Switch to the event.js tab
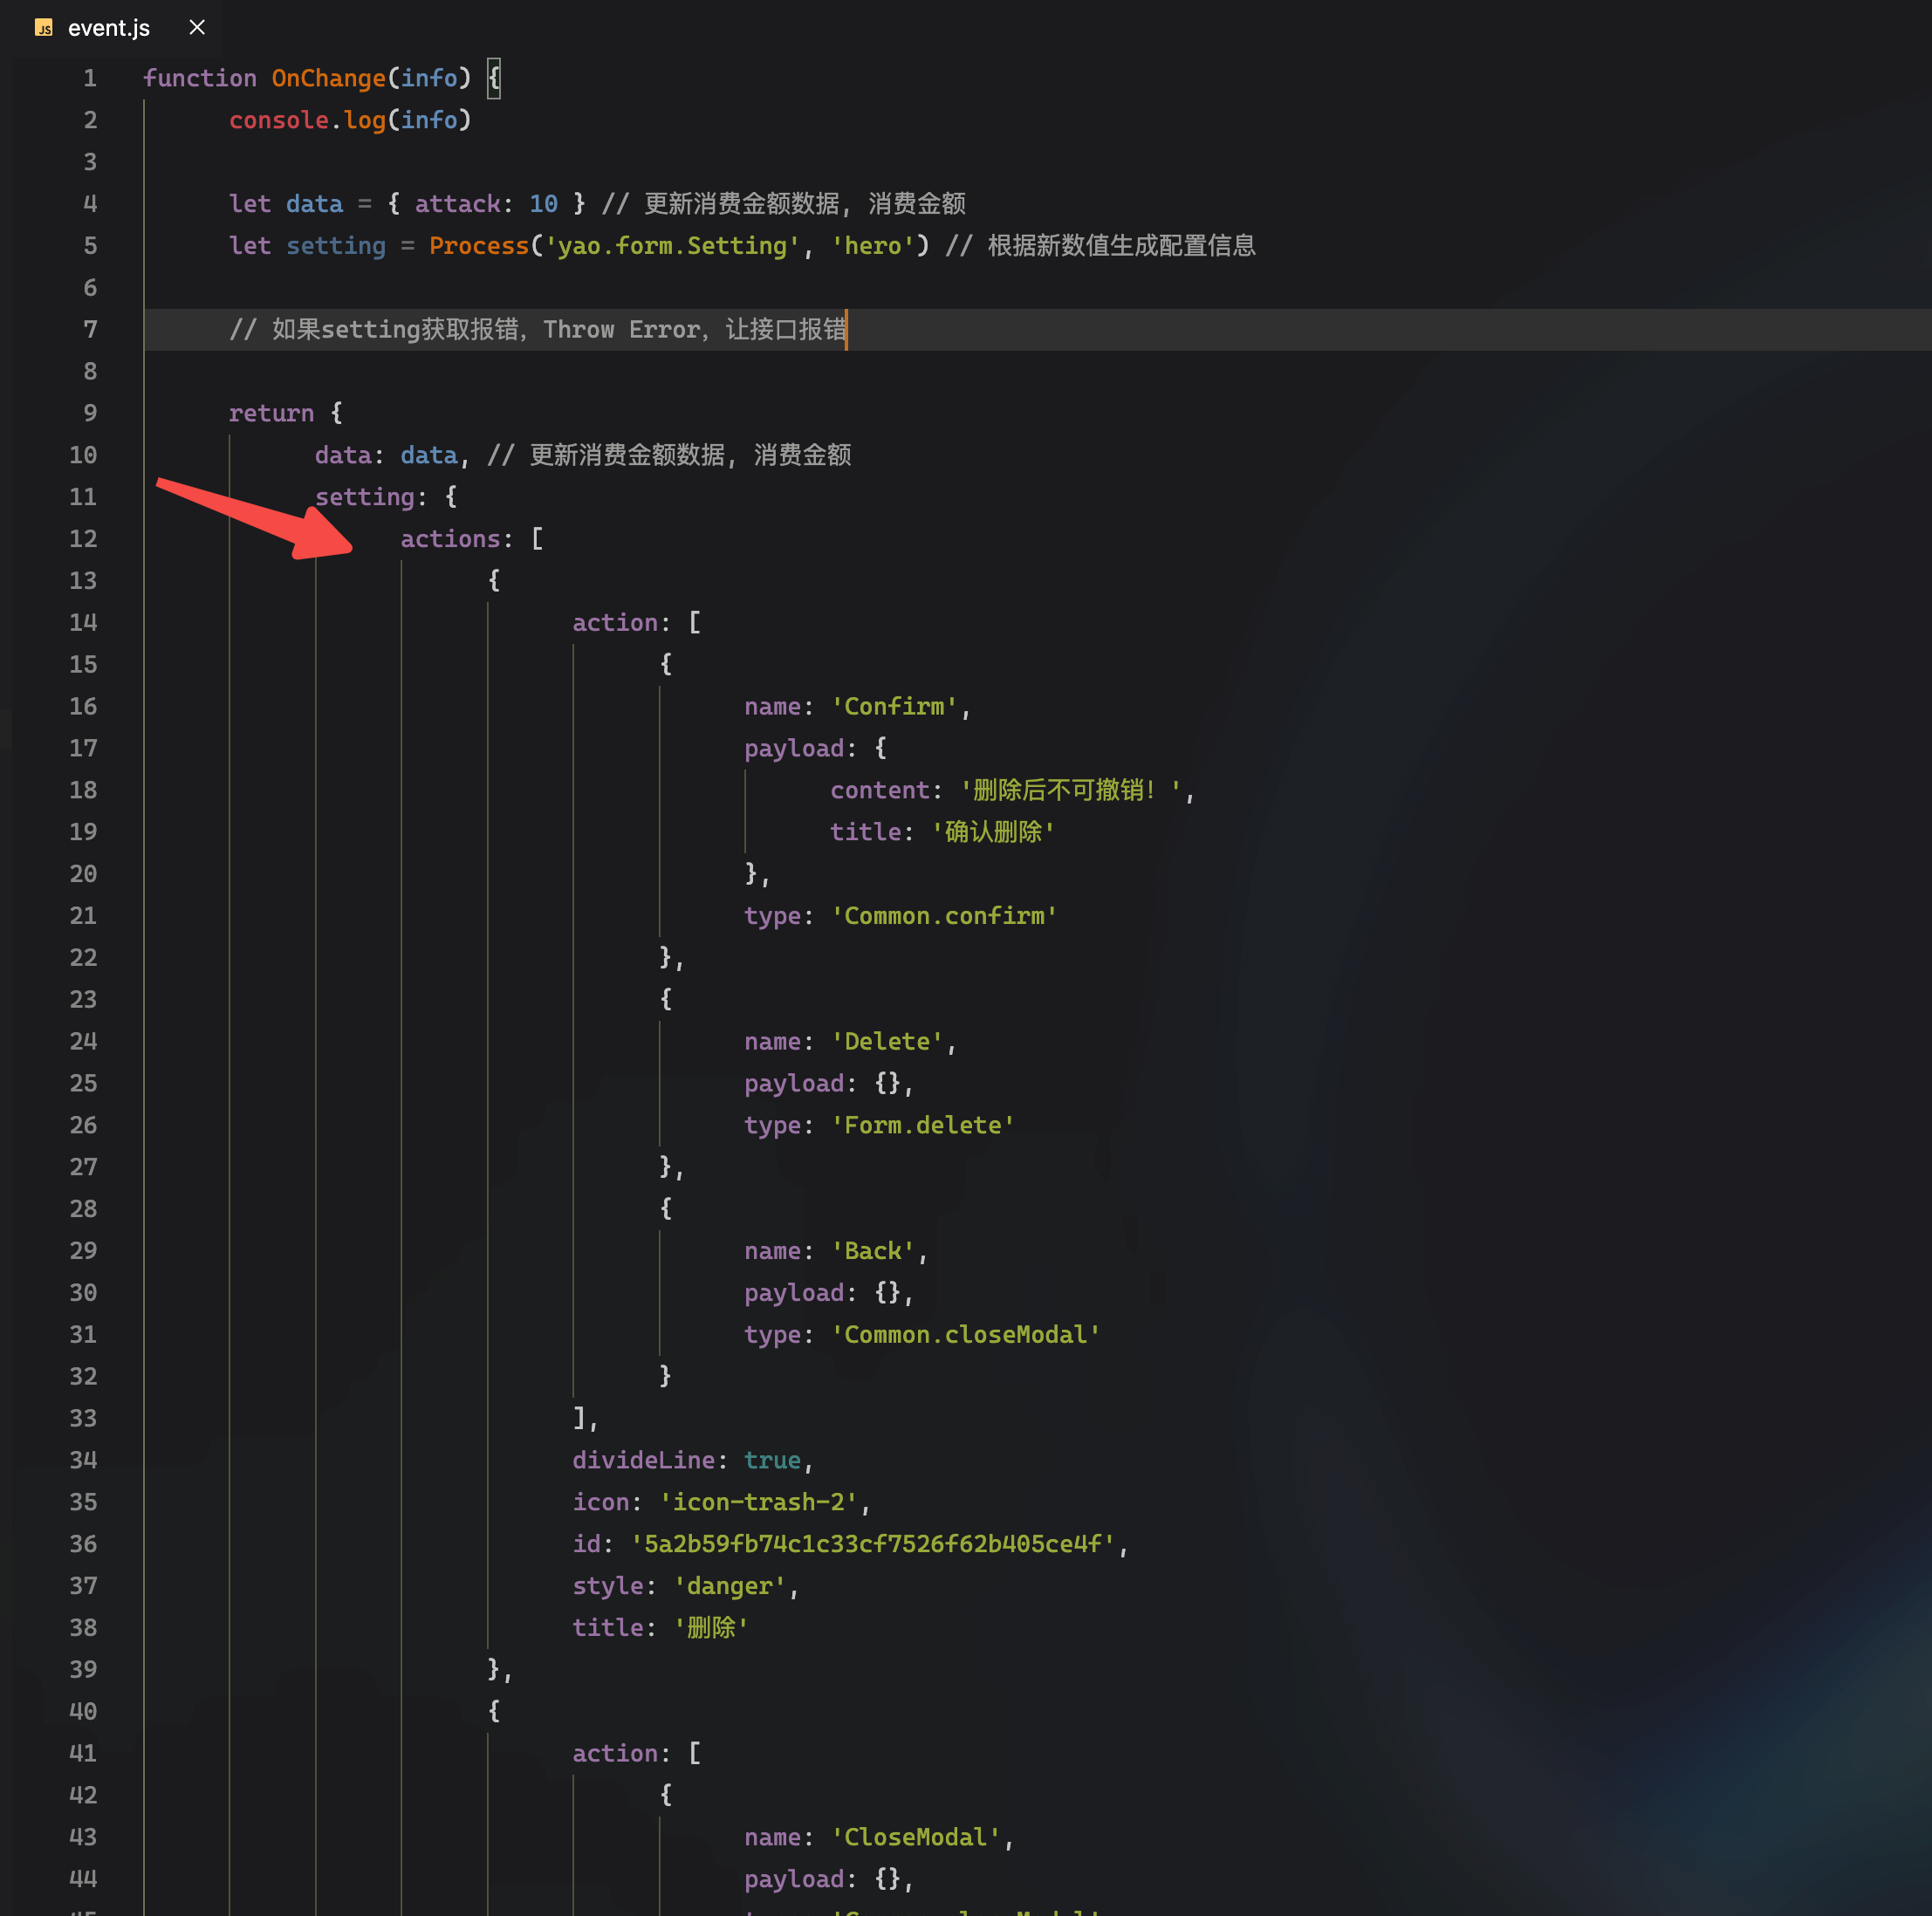The width and height of the screenshot is (1932, 1916). point(109,28)
